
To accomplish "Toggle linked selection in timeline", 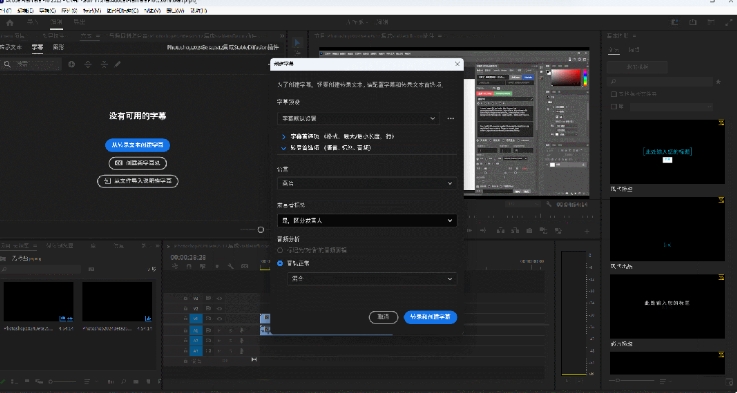I will 203,267.
